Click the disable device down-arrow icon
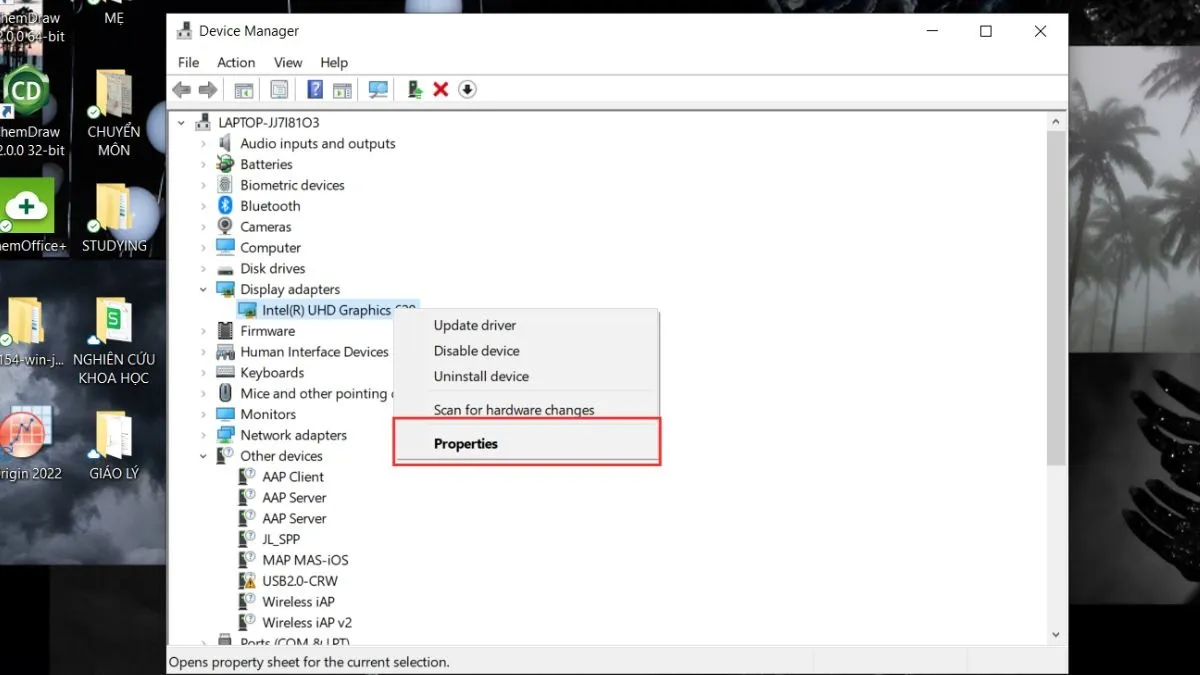Image resolution: width=1200 pixels, height=675 pixels. [467, 90]
